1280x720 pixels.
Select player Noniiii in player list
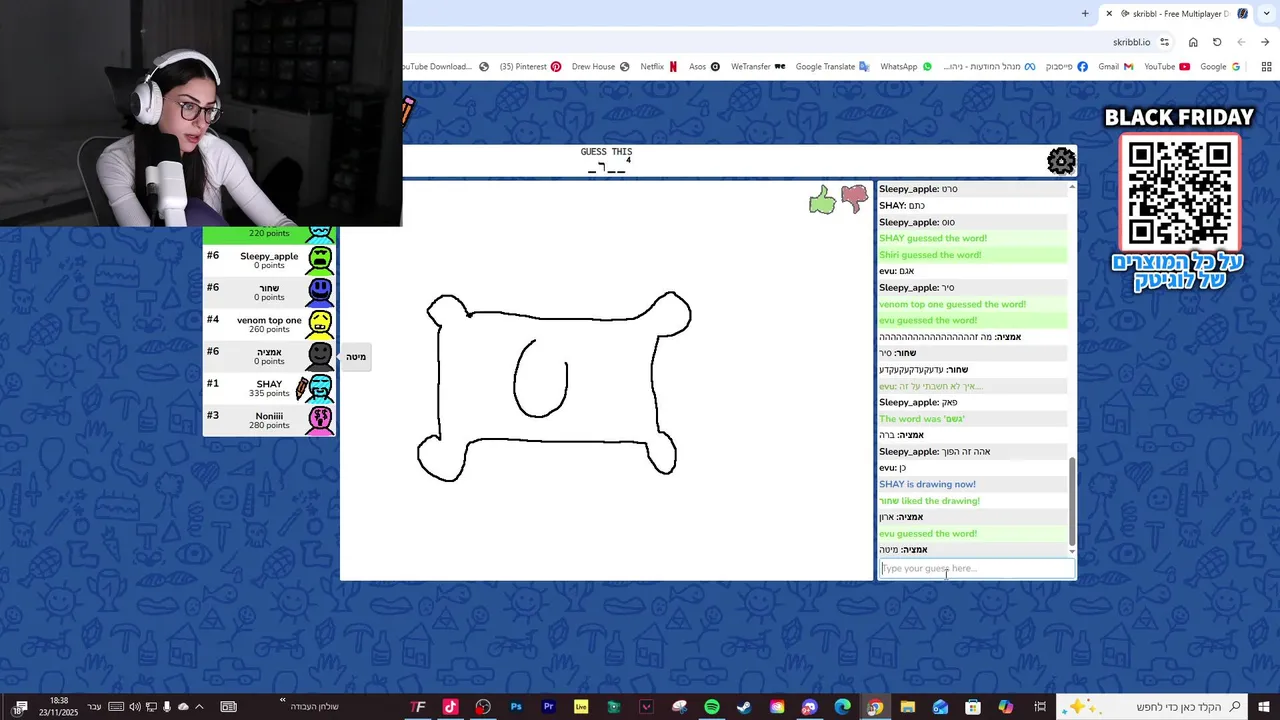tap(269, 420)
